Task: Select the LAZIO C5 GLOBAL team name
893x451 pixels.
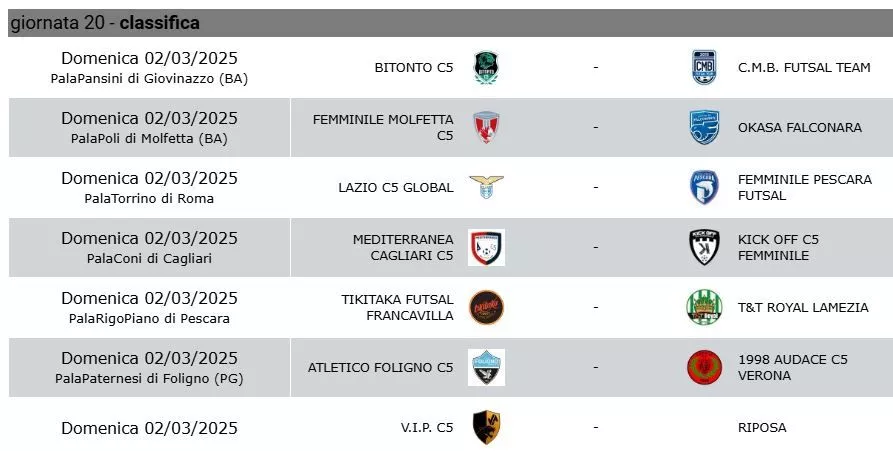Action: [396, 187]
